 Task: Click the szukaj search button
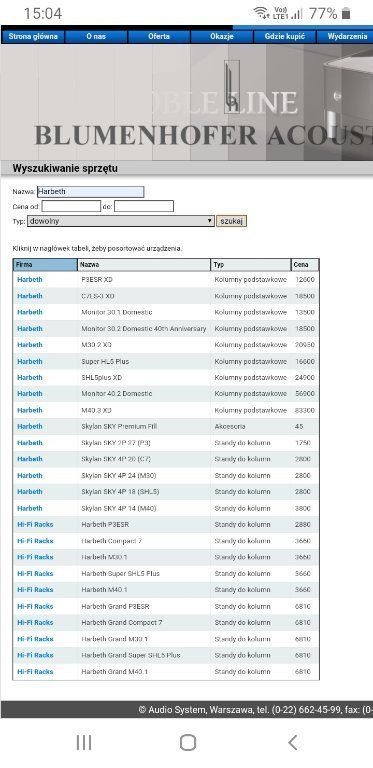click(x=232, y=221)
